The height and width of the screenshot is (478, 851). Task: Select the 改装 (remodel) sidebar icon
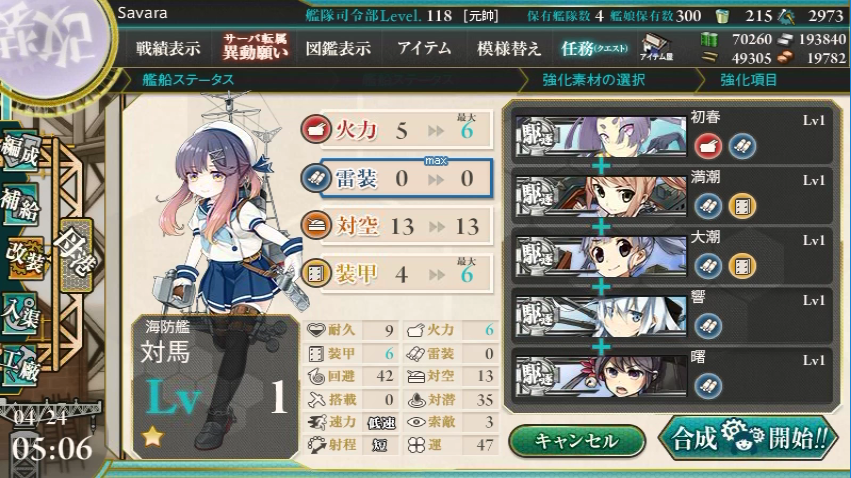[x=24, y=258]
